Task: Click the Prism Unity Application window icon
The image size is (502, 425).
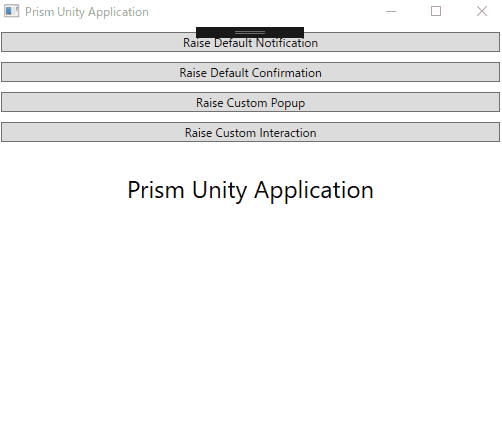Action: click(x=11, y=11)
